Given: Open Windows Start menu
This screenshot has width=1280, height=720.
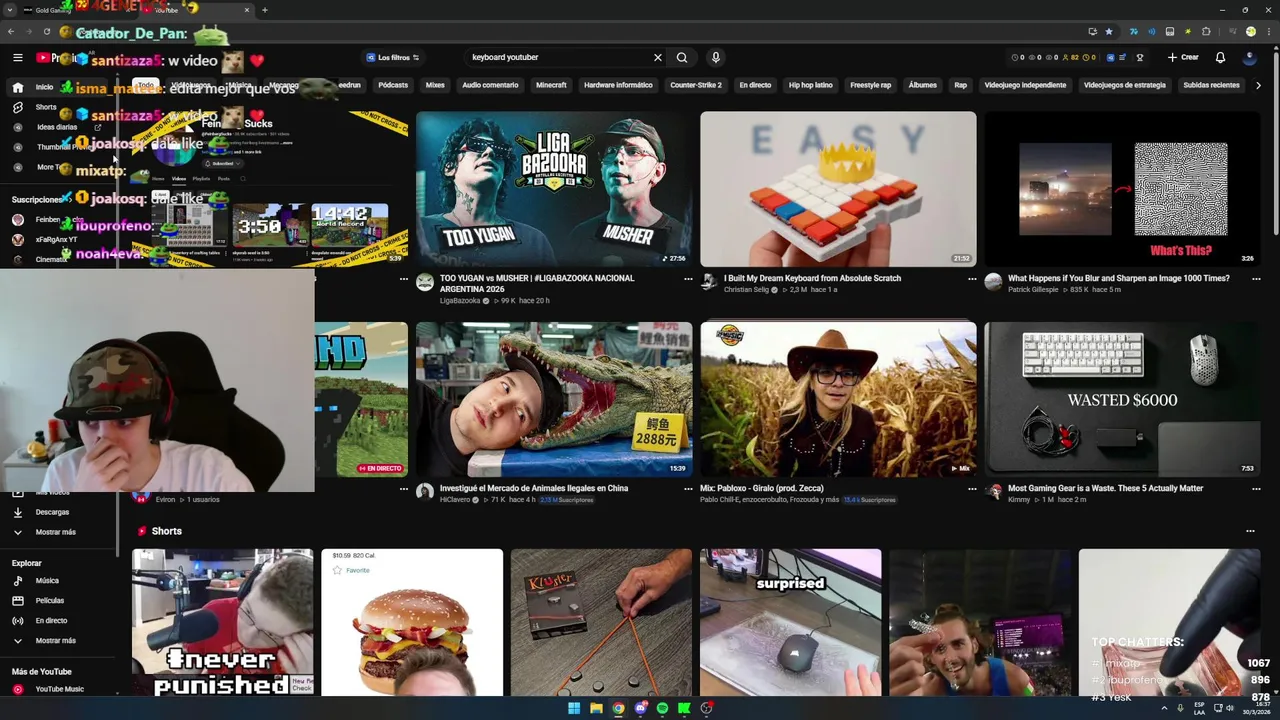Looking at the screenshot, I should (574, 709).
